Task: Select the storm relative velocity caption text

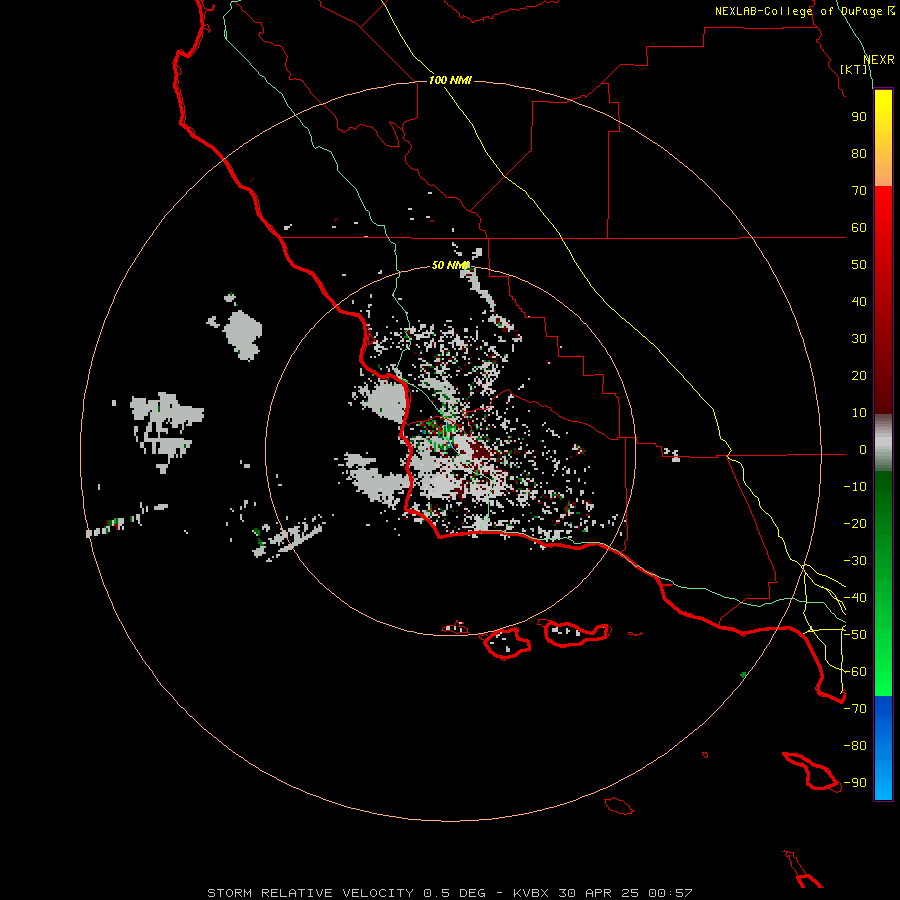Action: 450,893
